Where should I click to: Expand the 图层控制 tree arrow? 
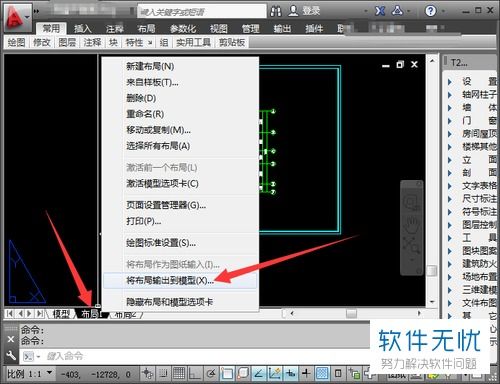tap(450, 225)
